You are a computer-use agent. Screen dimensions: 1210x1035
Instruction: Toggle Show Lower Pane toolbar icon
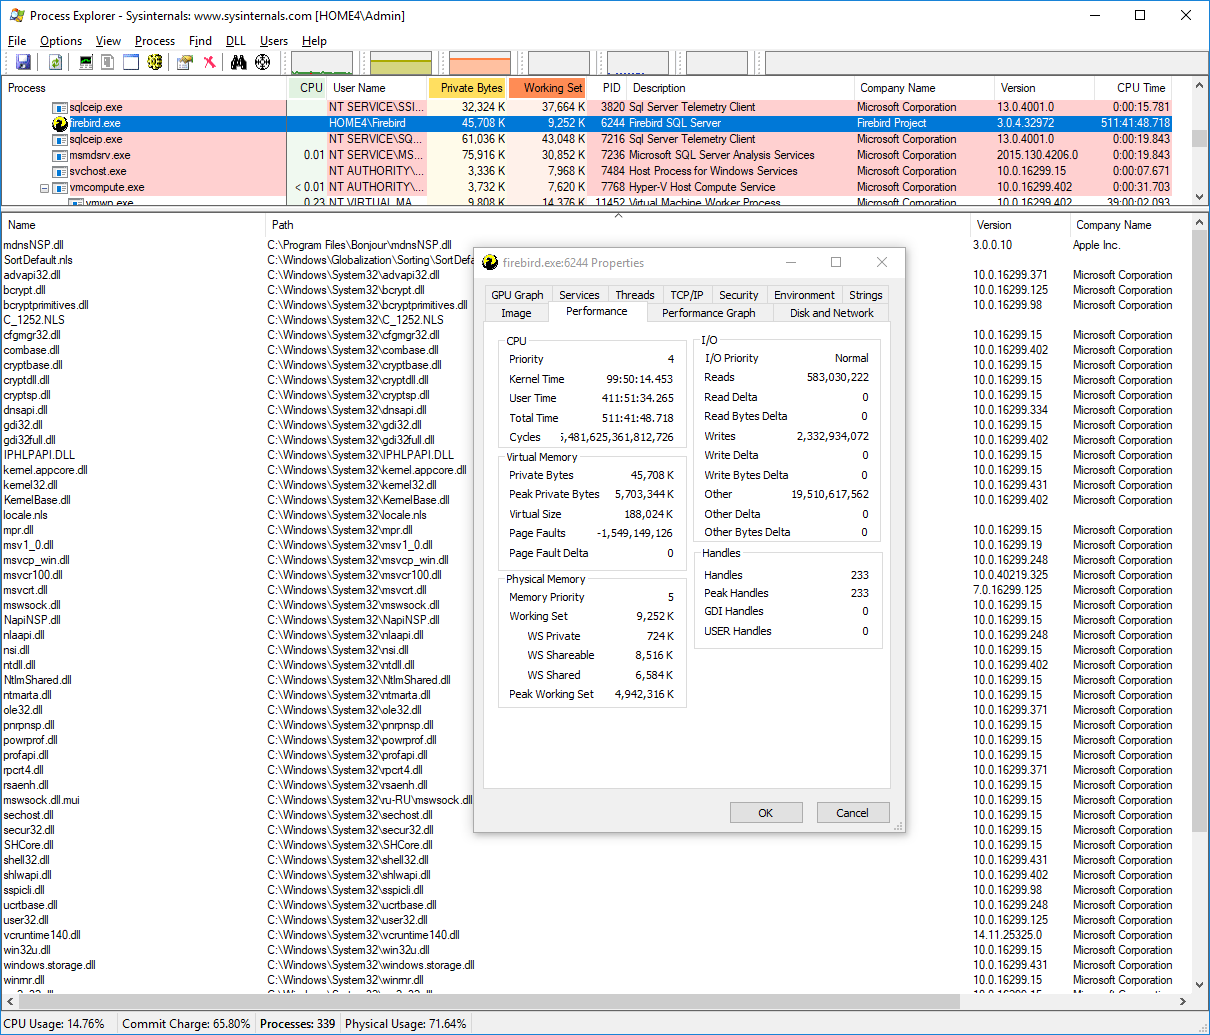131,63
